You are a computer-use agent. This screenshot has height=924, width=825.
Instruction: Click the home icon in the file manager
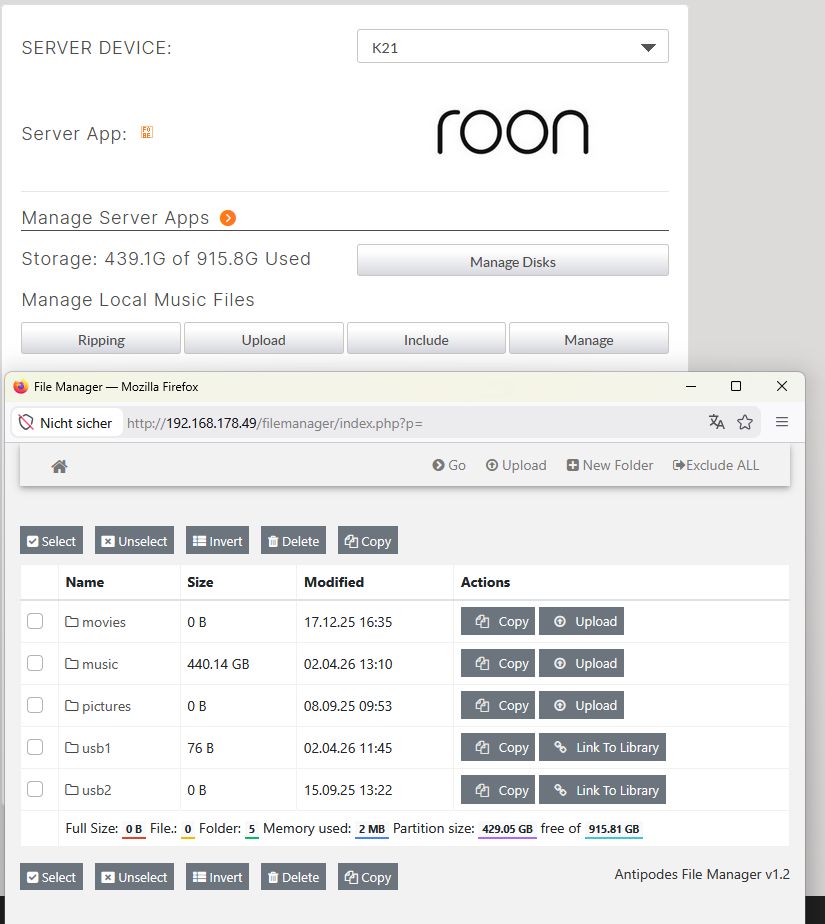pyautogui.click(x=58, y=466)
